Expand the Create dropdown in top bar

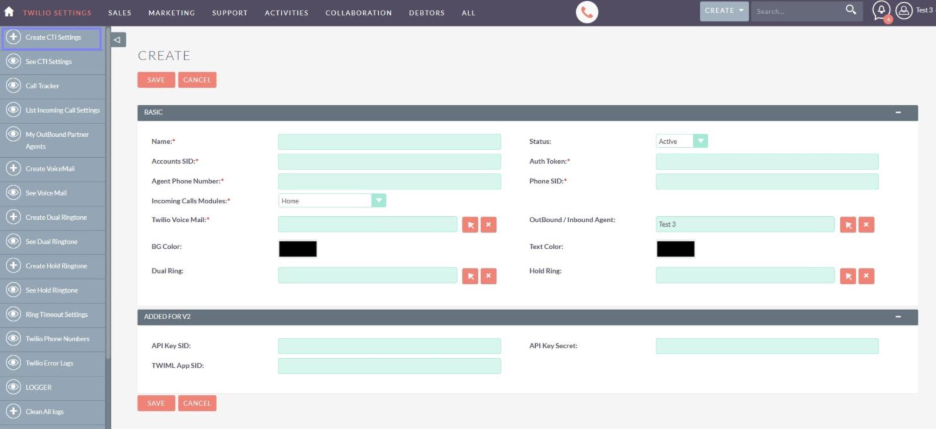[724, 11]
